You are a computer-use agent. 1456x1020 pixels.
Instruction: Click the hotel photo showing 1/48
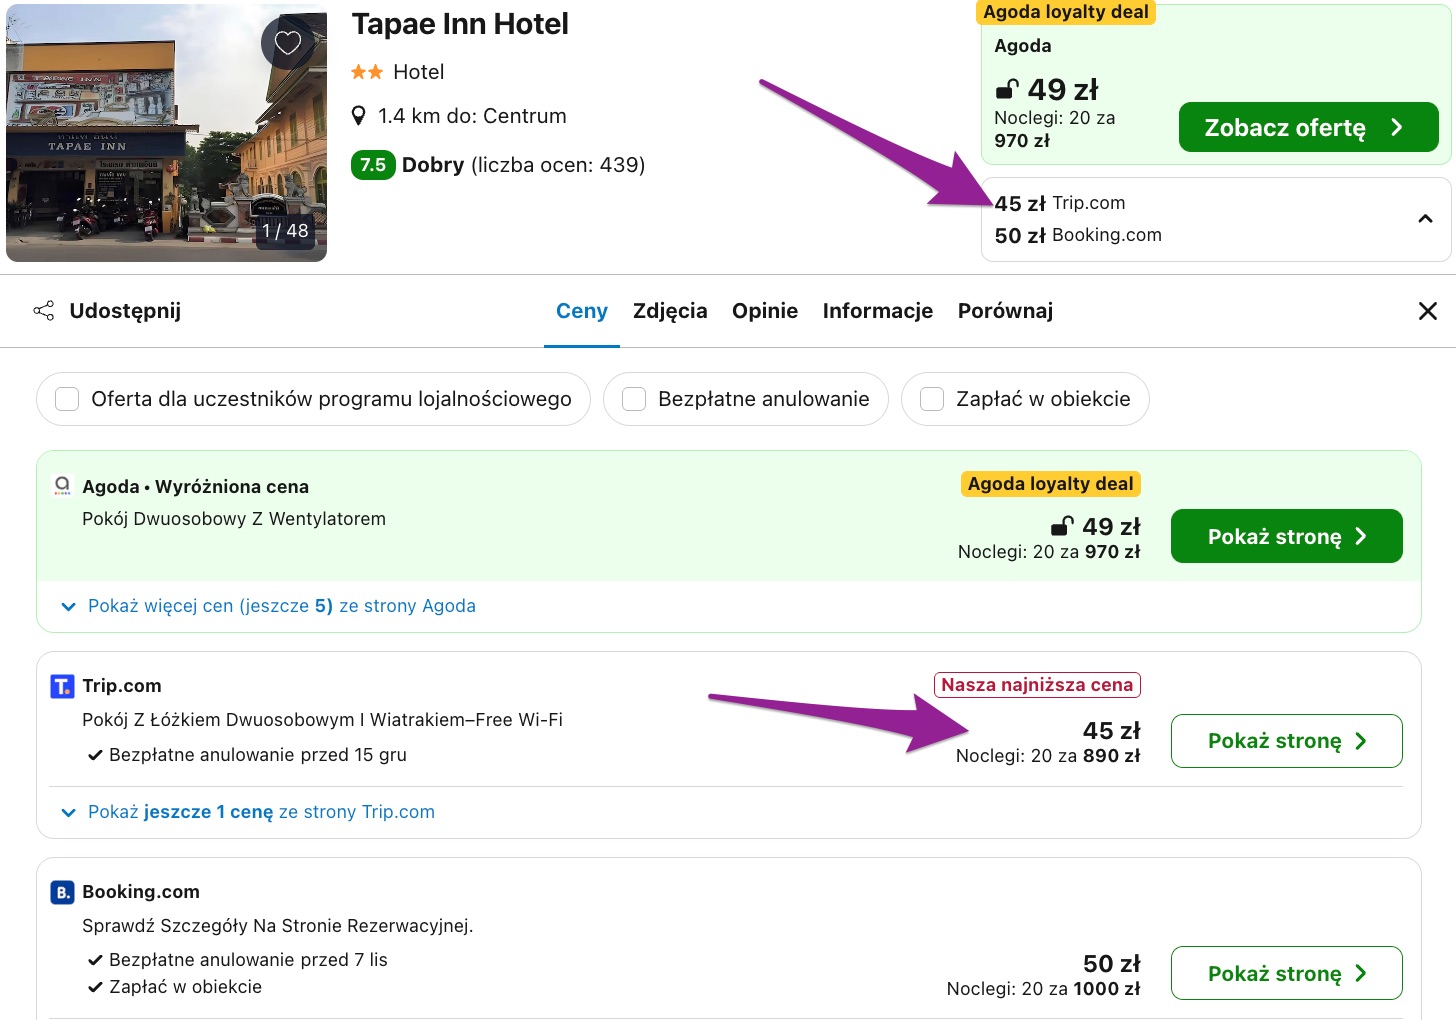(166, 133)
